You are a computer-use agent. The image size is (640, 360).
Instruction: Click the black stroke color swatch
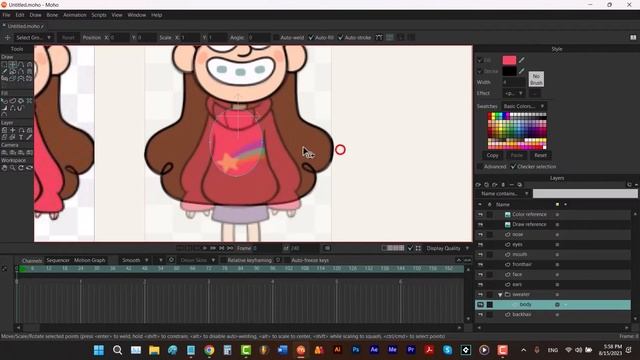point(509,71)
